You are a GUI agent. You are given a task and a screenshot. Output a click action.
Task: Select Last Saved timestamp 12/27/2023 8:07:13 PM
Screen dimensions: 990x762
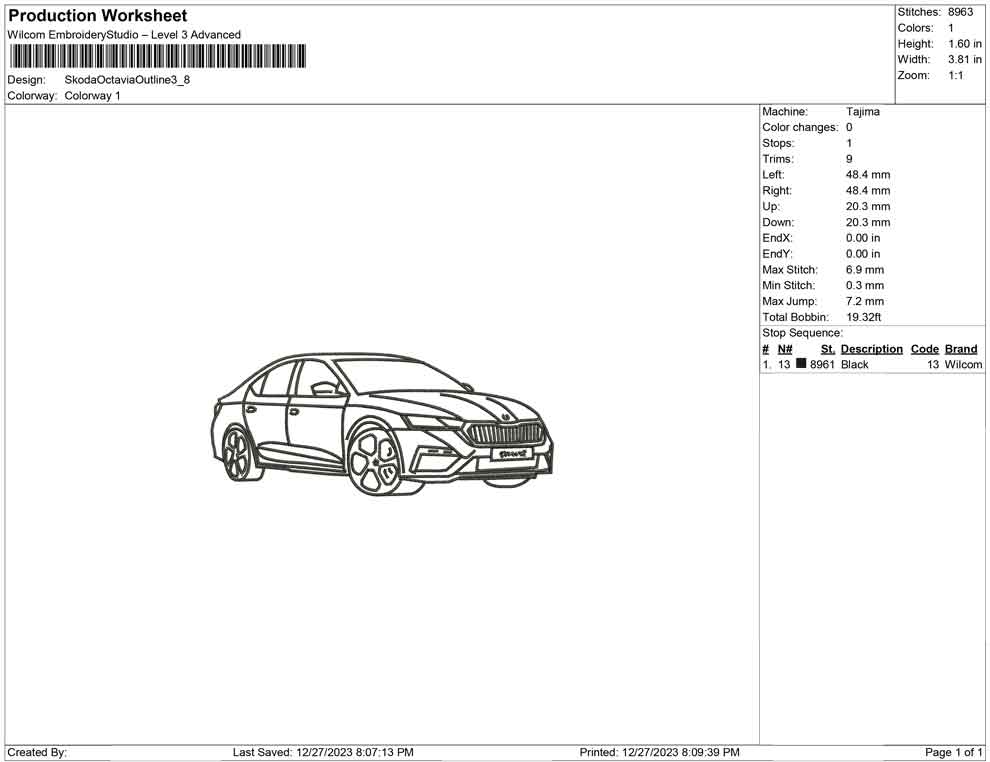355,753
